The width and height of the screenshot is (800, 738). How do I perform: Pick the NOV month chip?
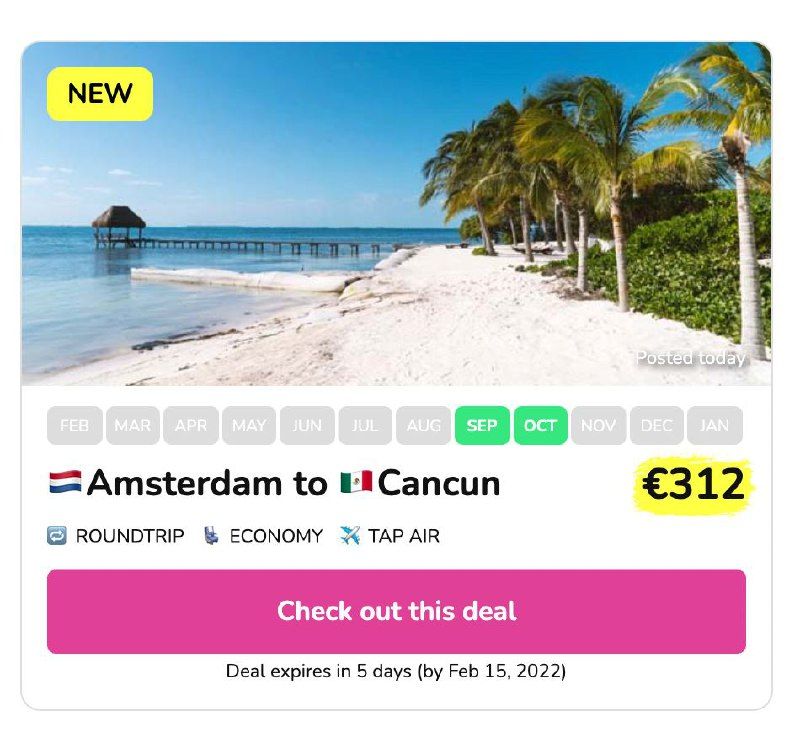[598, 426]
